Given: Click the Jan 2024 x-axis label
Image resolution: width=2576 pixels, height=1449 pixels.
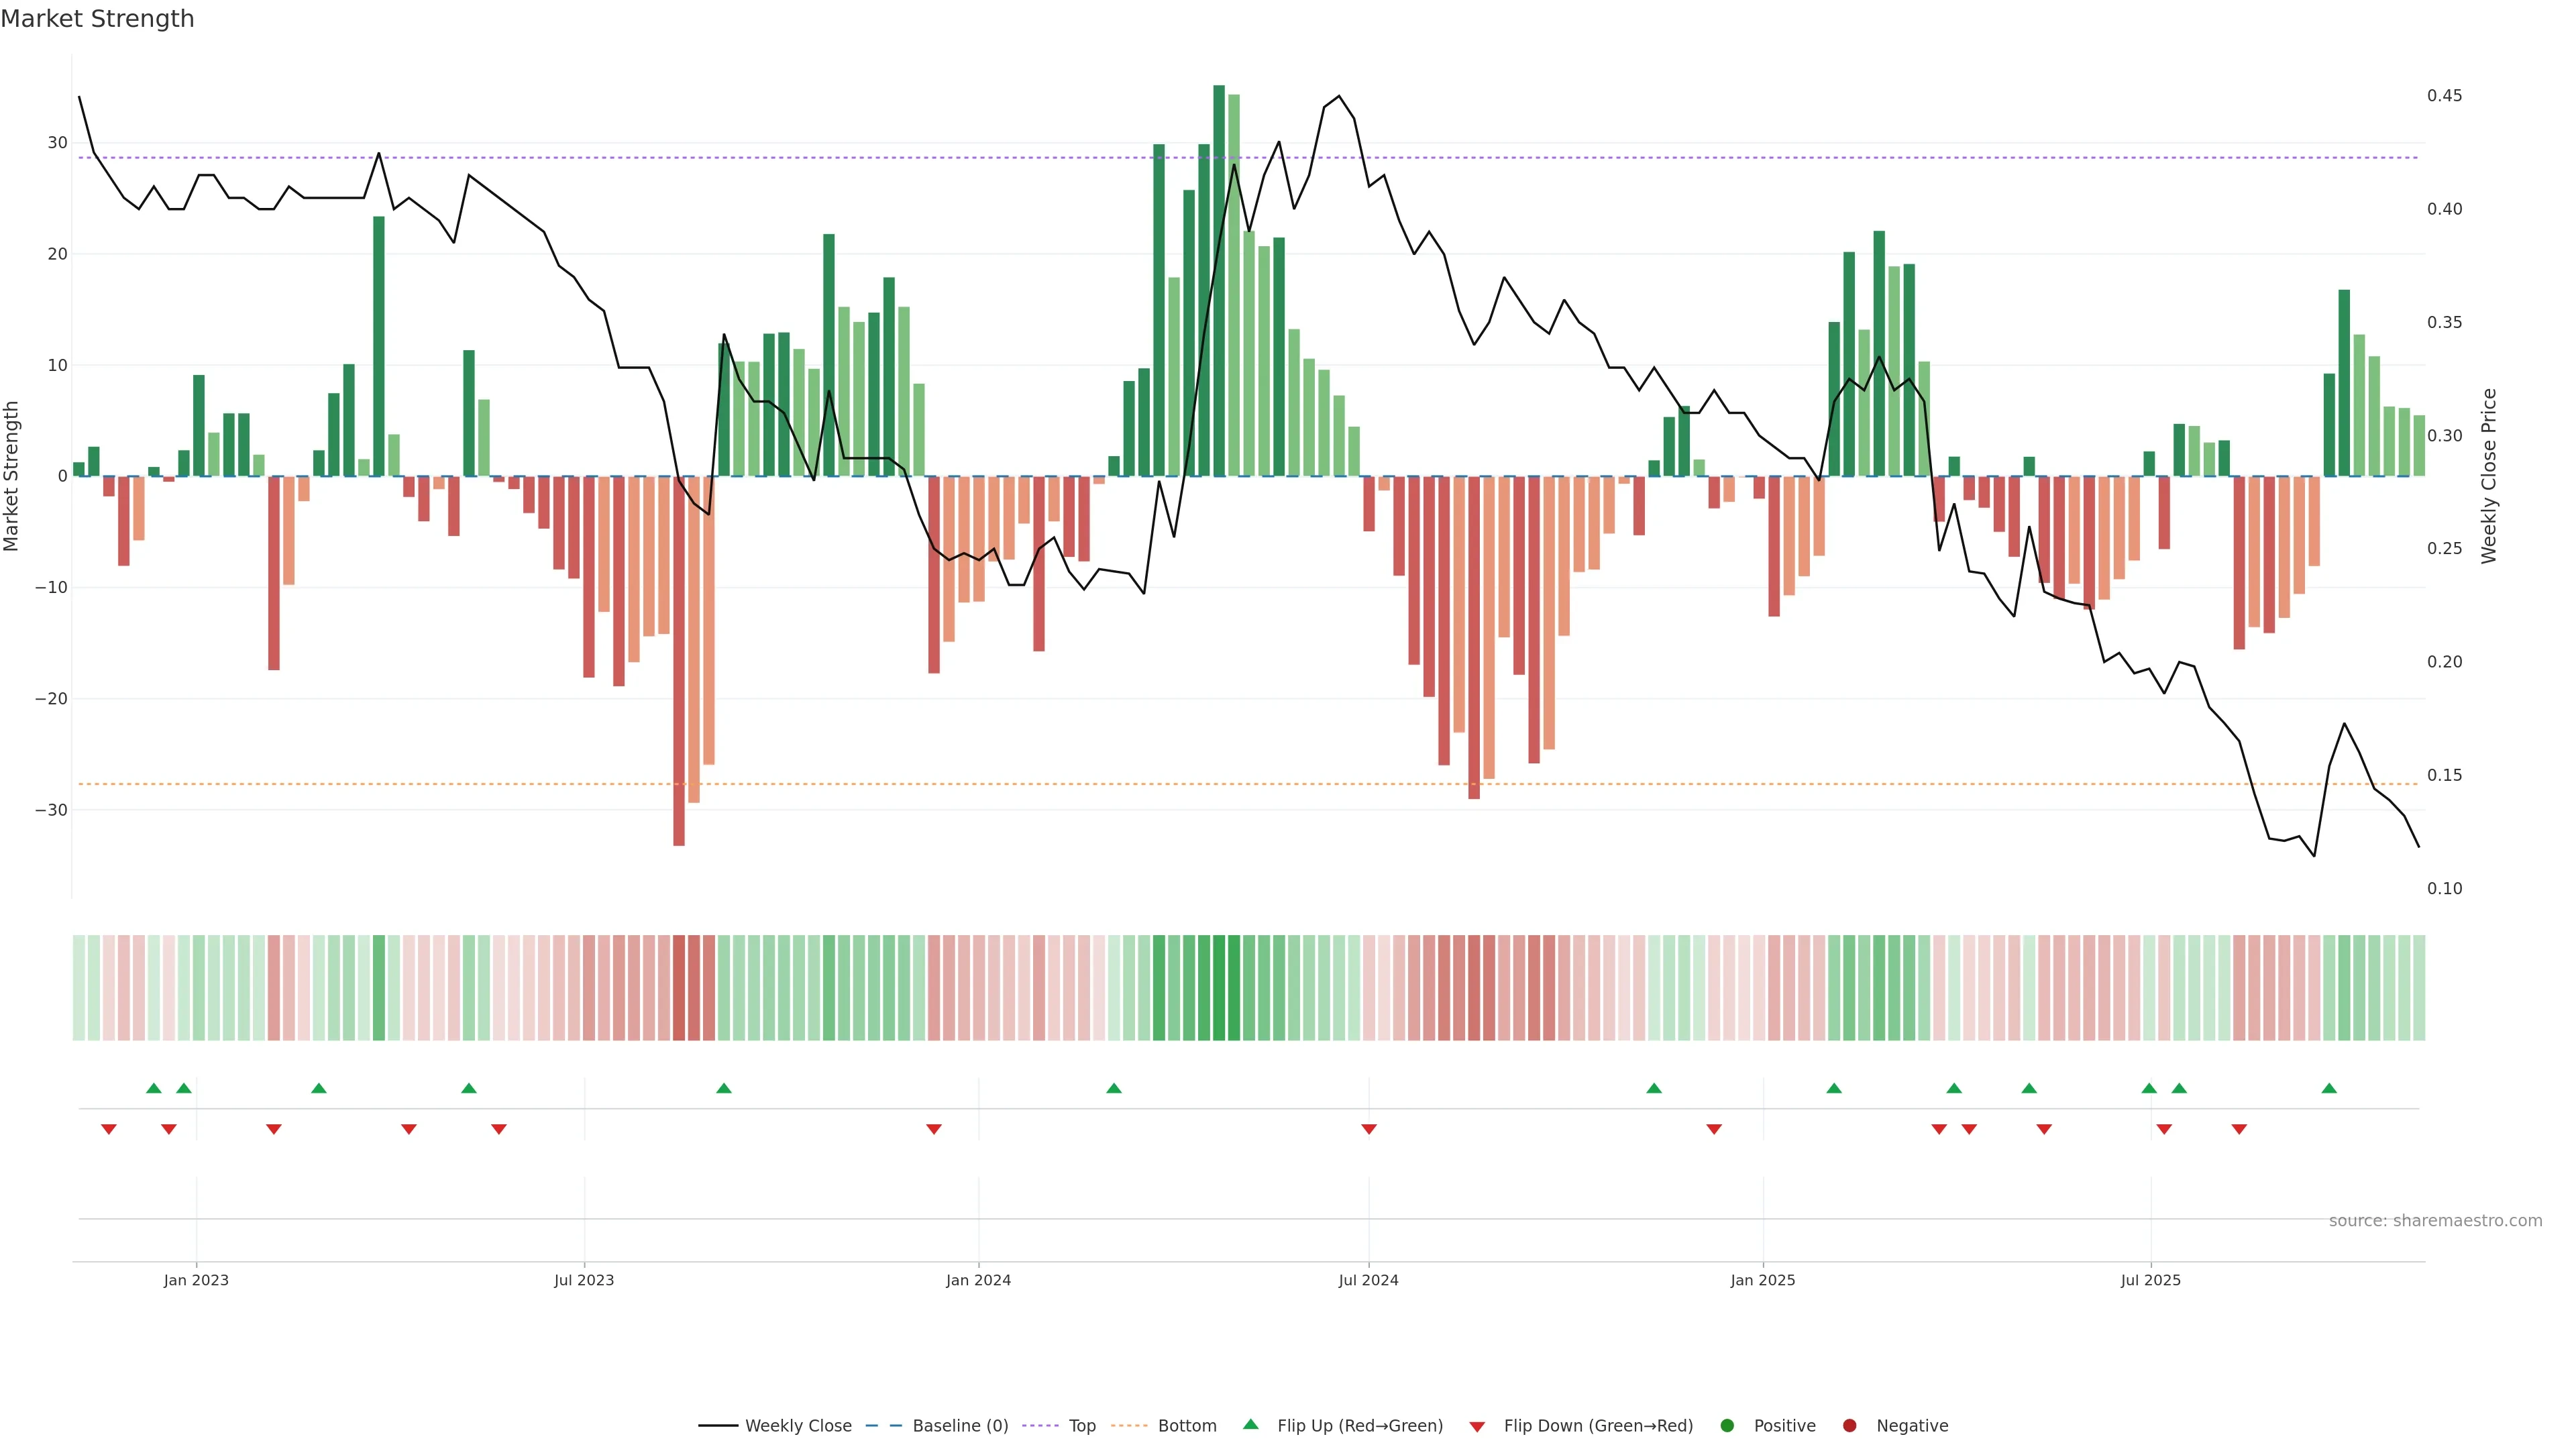Looking at the screenshot, I should 978,1280.
